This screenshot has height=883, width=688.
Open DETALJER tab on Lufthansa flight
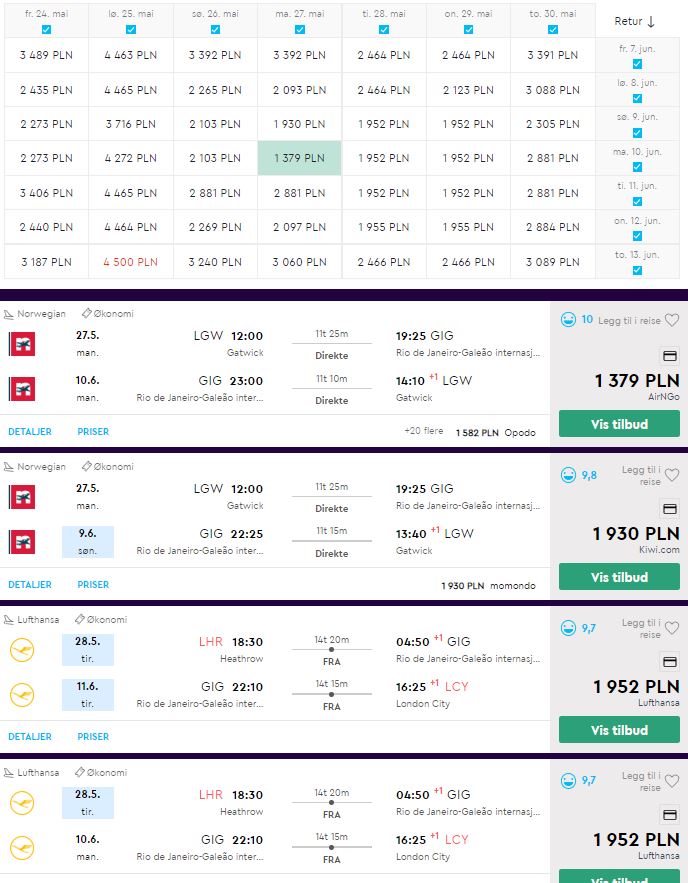[30, 737]
